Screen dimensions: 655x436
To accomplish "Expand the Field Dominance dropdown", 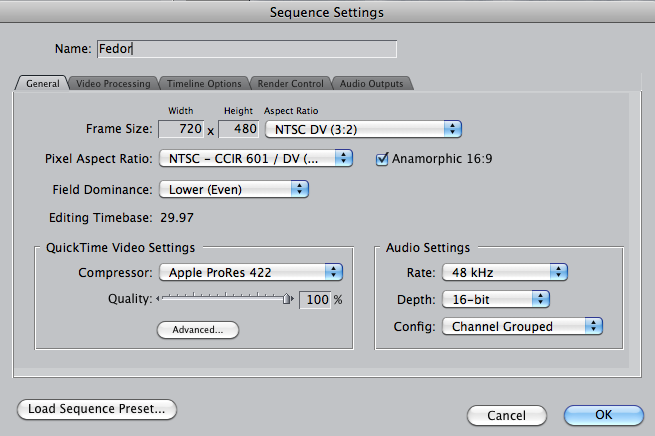I will 232,188.
